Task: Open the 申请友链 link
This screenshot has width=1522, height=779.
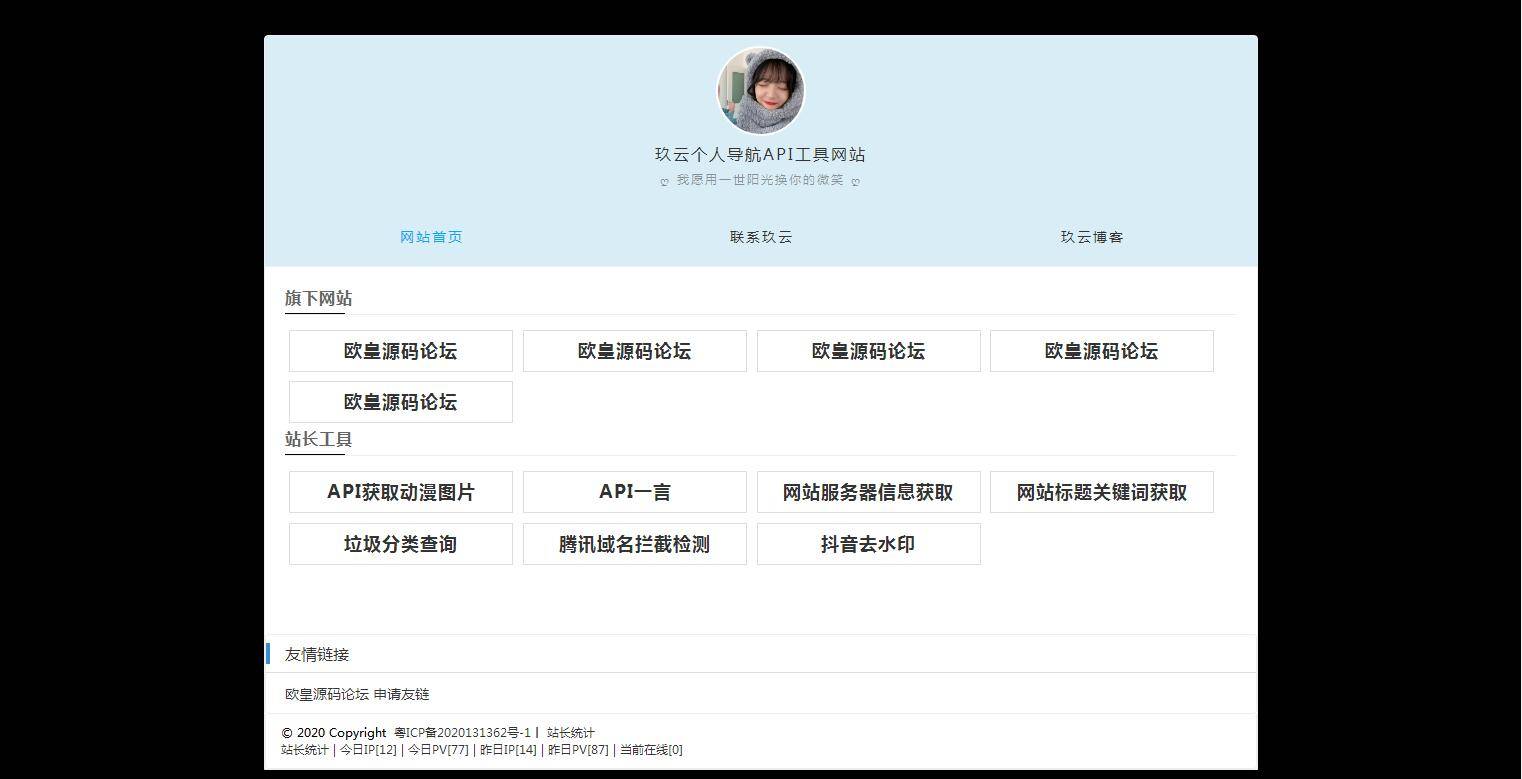Action: click(x=404, y=694)
